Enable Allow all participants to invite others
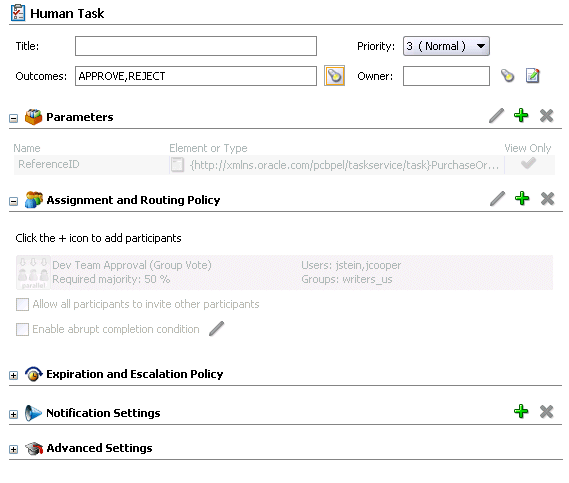 pos(22,304)
